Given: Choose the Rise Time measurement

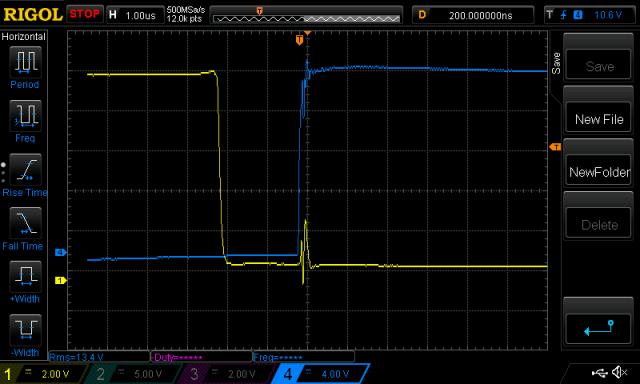Looking at the screenshot, I should (25, 169).
